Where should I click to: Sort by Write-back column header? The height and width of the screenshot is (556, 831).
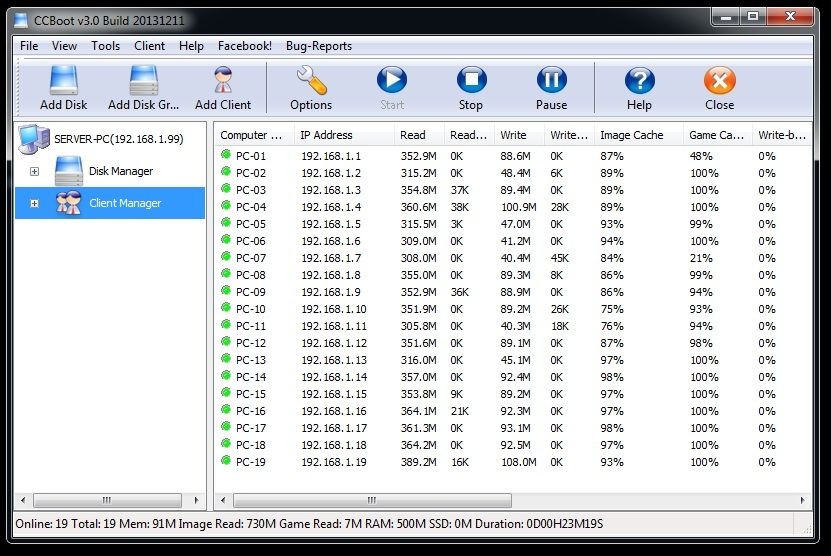tap(782, 135)
